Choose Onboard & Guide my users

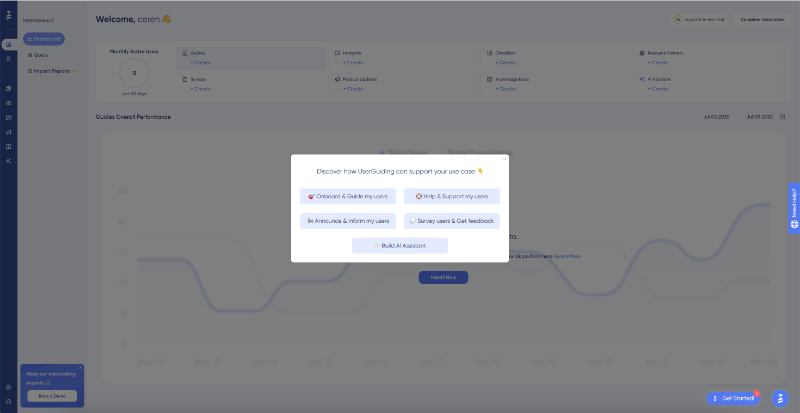(348, 196)
